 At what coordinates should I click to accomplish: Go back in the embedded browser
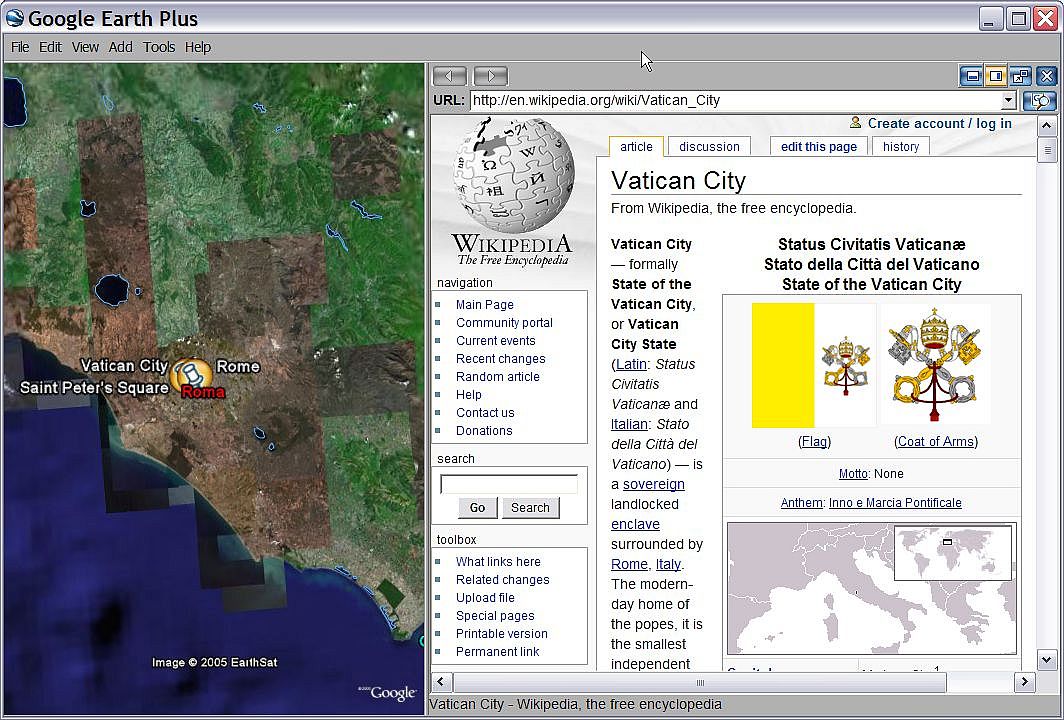(x=450, y=76)
